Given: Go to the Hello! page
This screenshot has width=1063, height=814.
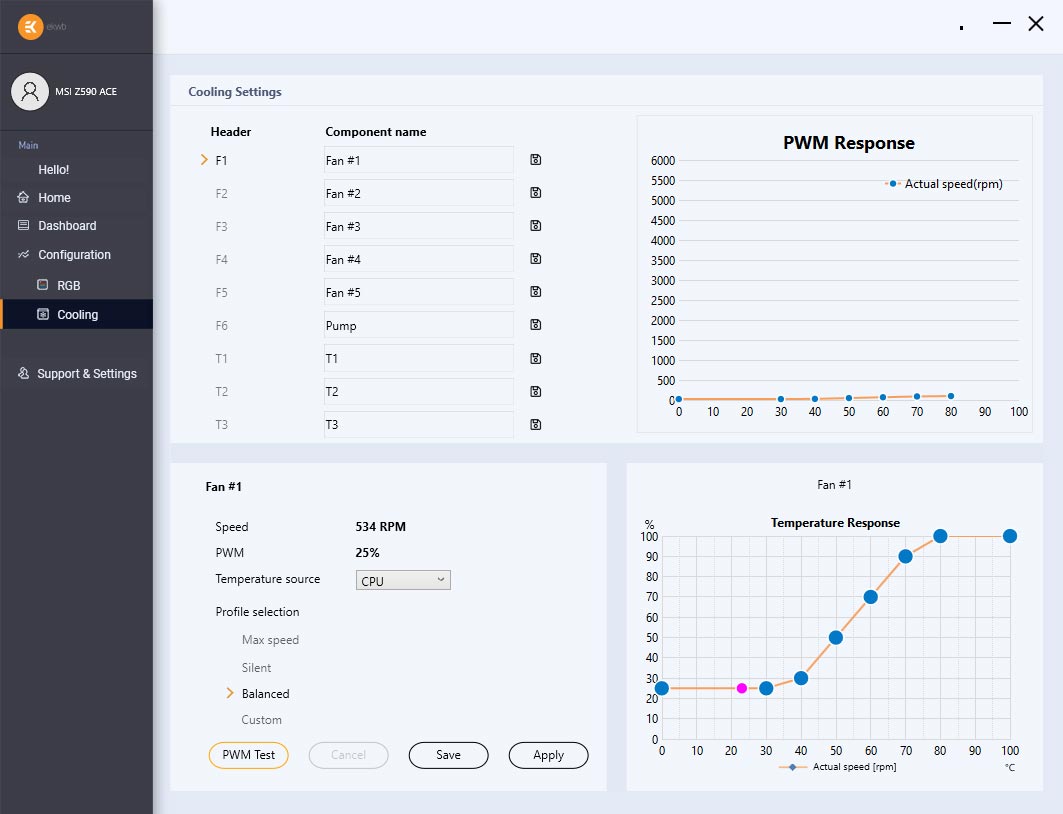Looking at the screenshot, I should click(x=54, y=169).
